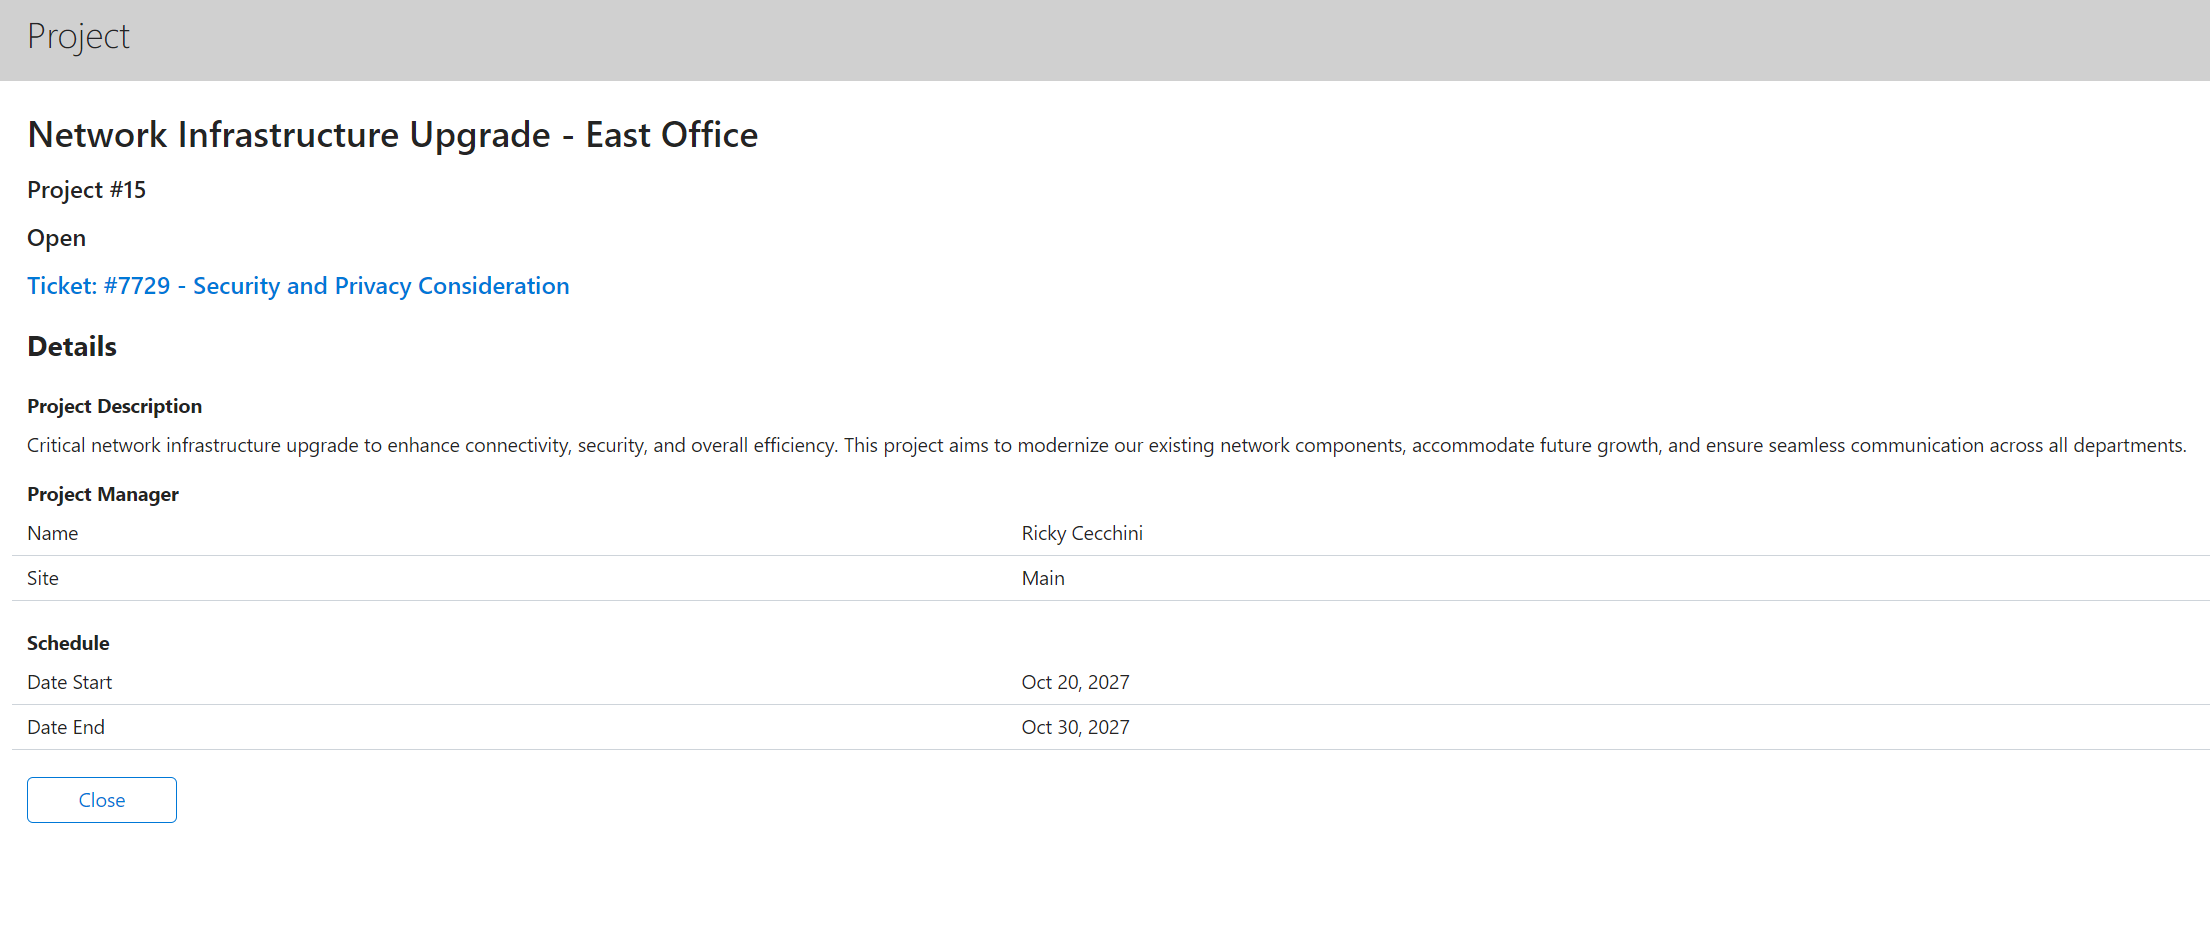Select the end date Oct 30, 2027

click(x=1075, y=727)
